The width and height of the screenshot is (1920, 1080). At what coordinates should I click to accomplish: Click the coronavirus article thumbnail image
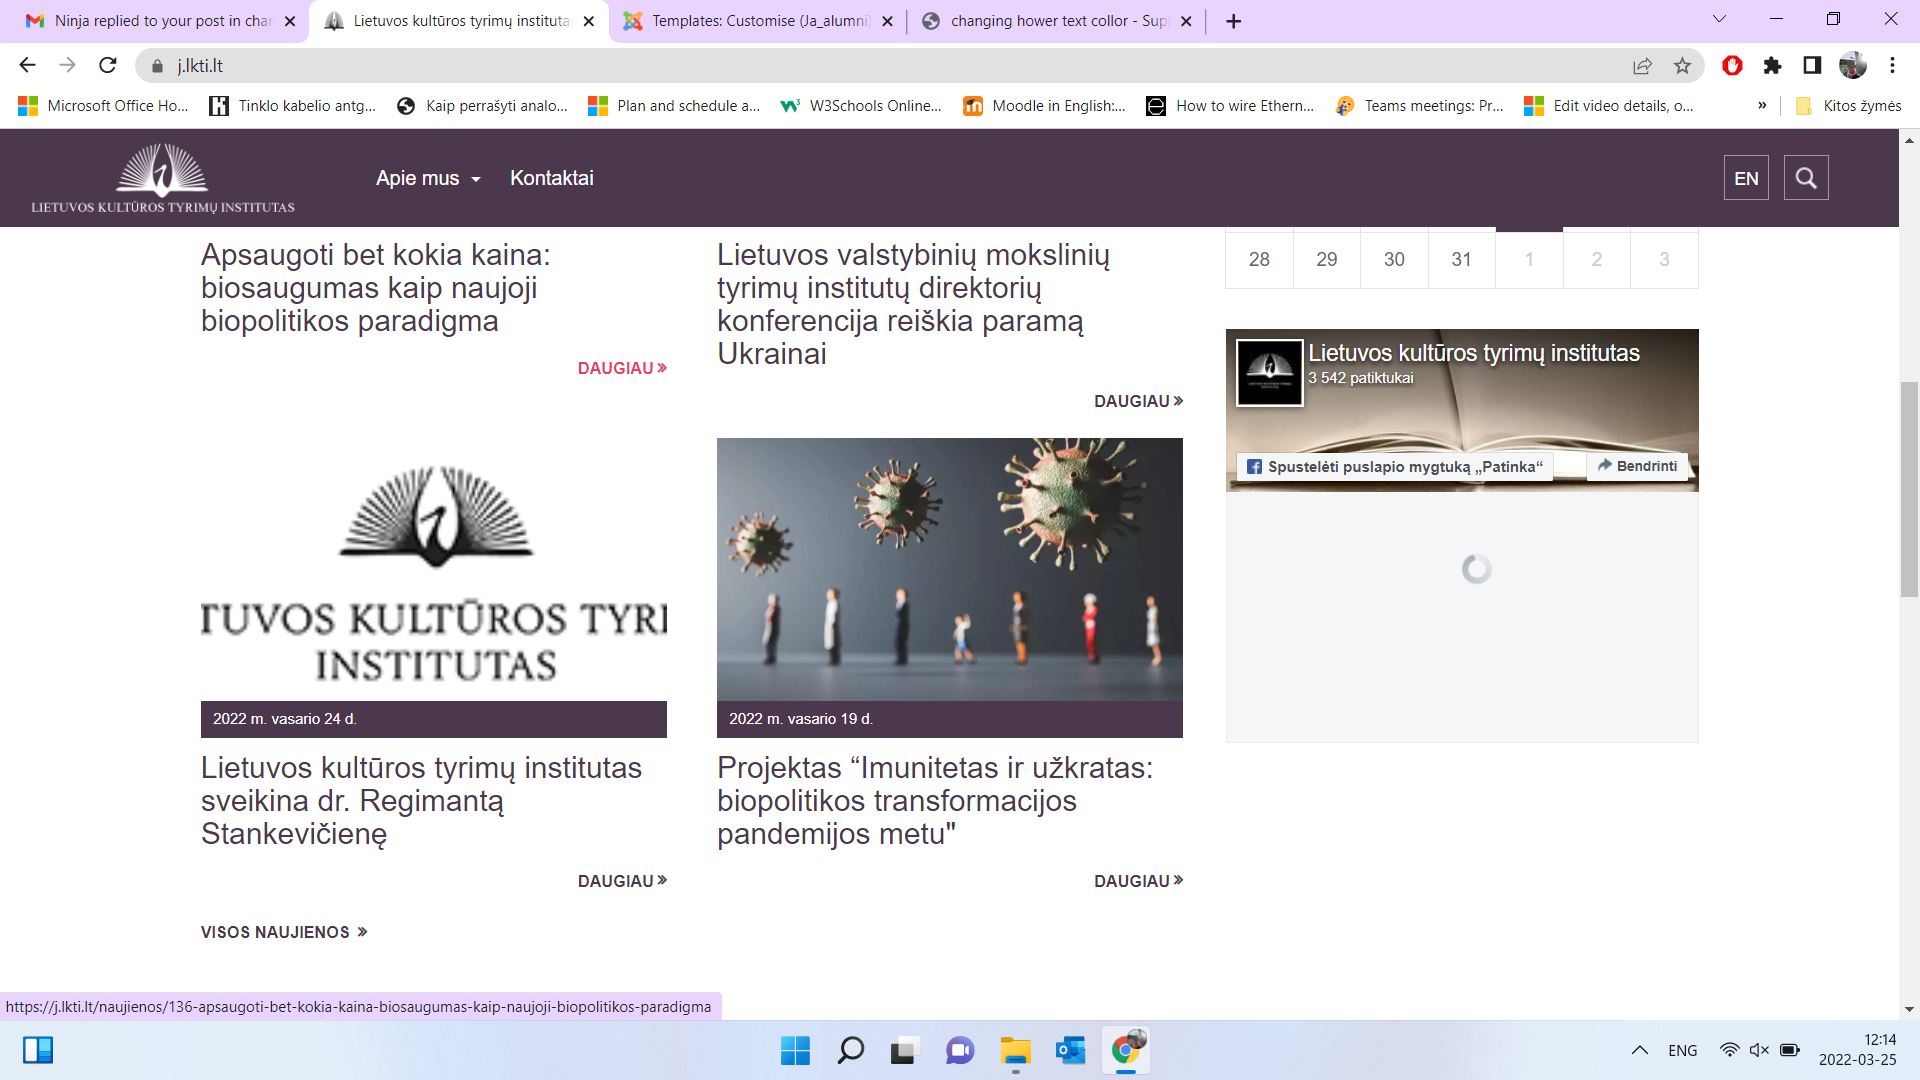tap(949, 569)
